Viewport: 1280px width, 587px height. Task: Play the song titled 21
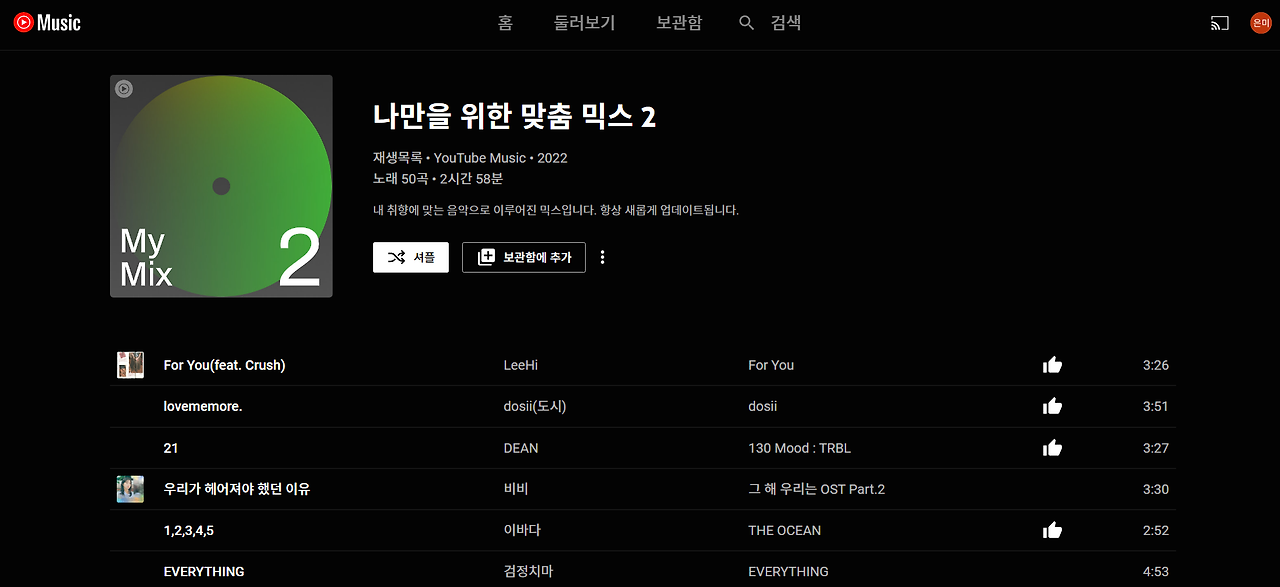point(171,448)
